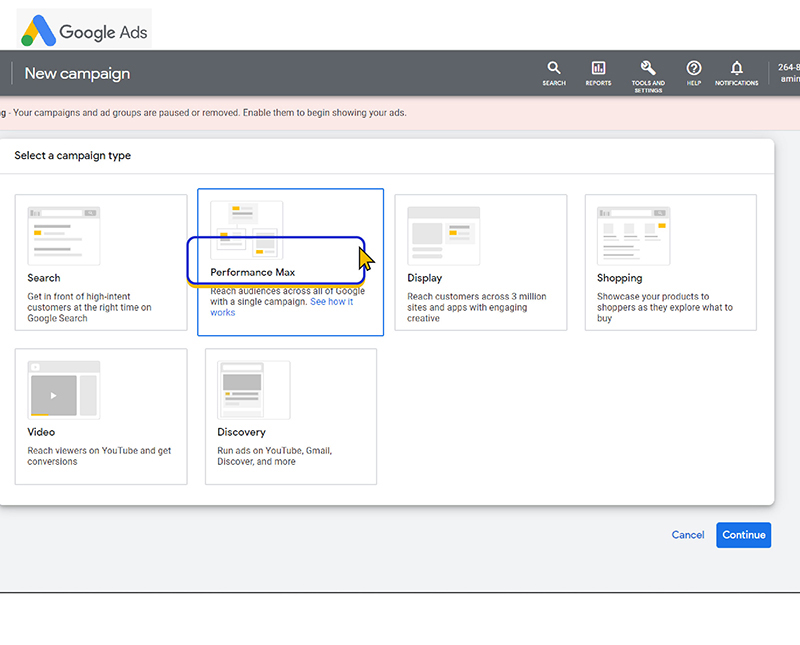Viewport: 800px width, 645px height.
Task: Cancel the new campaign setup
Action: [688, 535]
